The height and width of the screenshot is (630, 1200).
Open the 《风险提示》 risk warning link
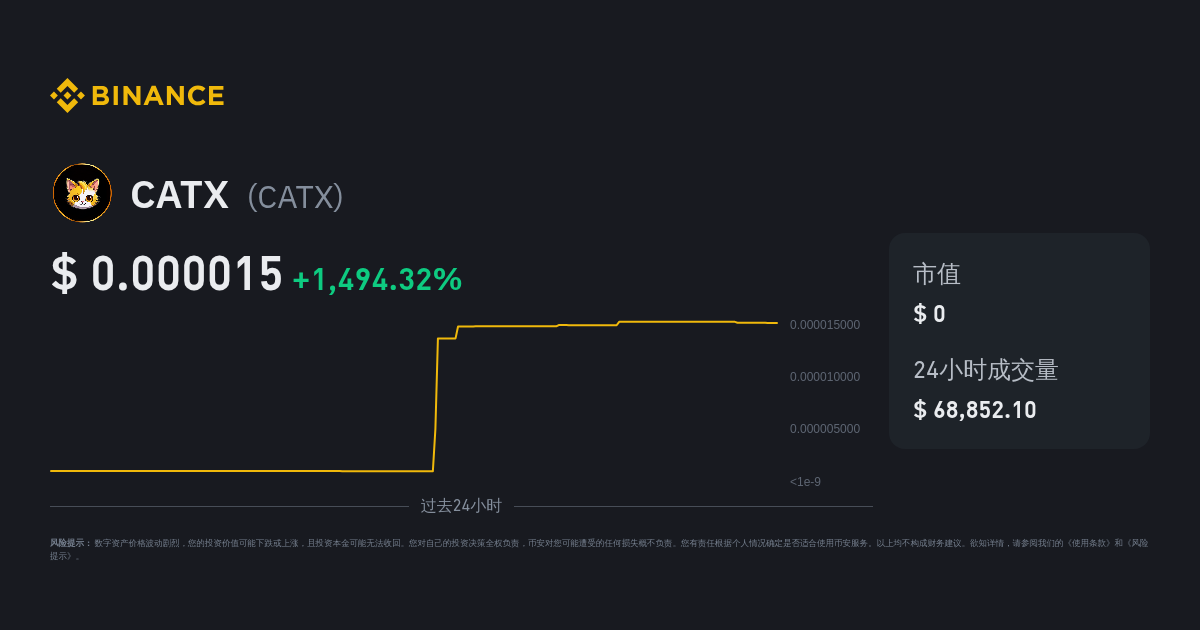[1136, 543]
